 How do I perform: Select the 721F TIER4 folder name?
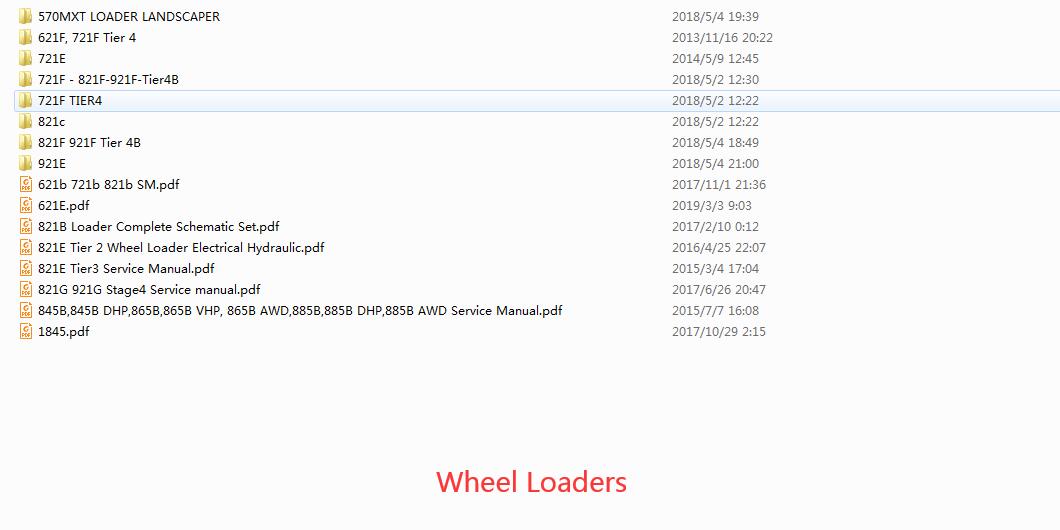tap(70, 100)
